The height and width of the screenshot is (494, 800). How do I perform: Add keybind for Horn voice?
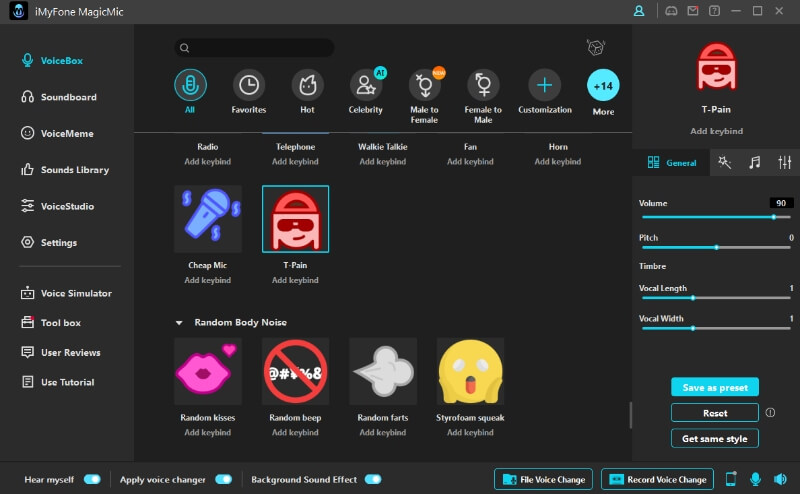point(558,162)
